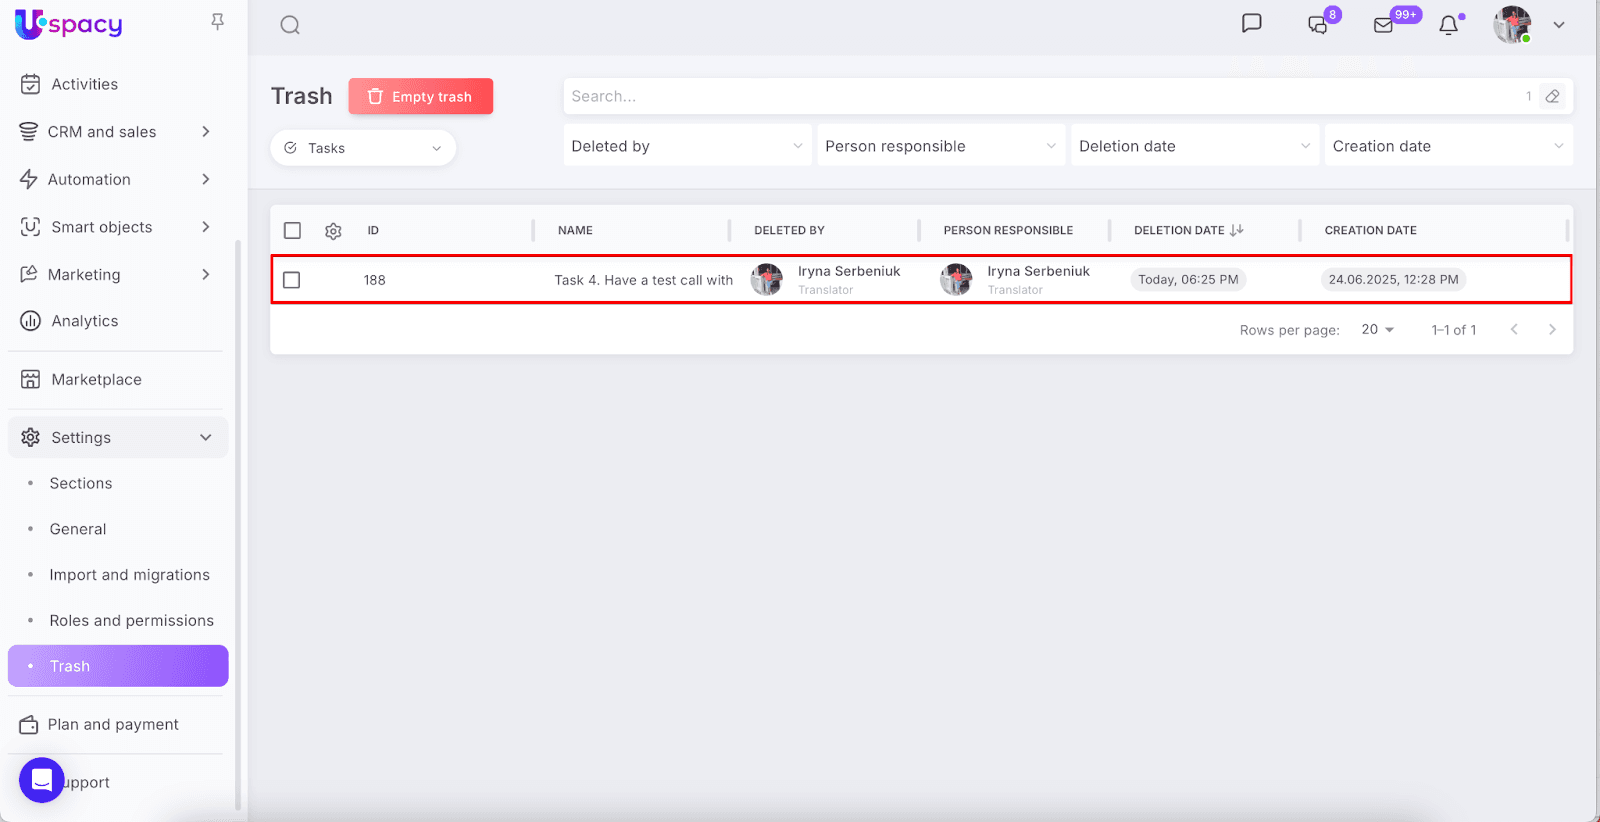Image resolution: width=1600 pixels, height=822 pixels.
Task: Tick the select-all checkbox in table header
Action: click(x=292, y=231)
